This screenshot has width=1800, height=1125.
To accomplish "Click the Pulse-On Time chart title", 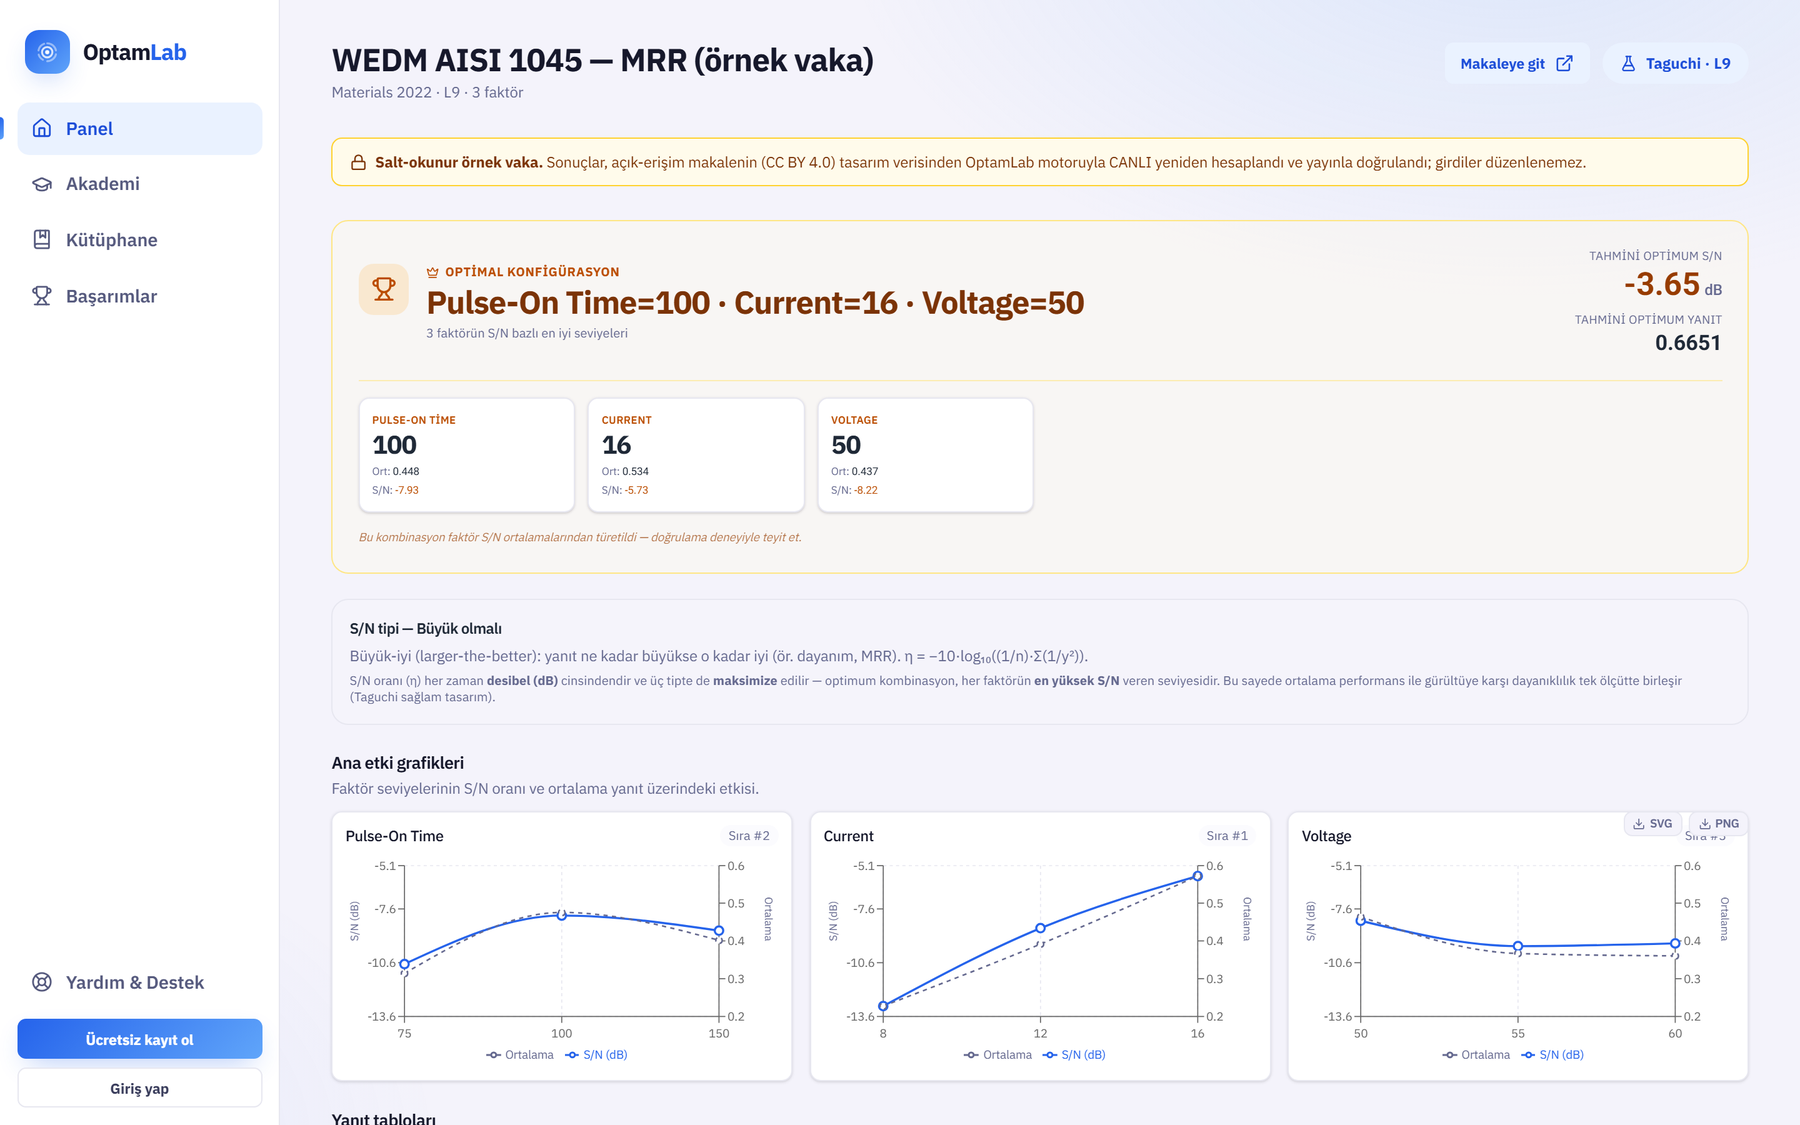I will point(394,836).
